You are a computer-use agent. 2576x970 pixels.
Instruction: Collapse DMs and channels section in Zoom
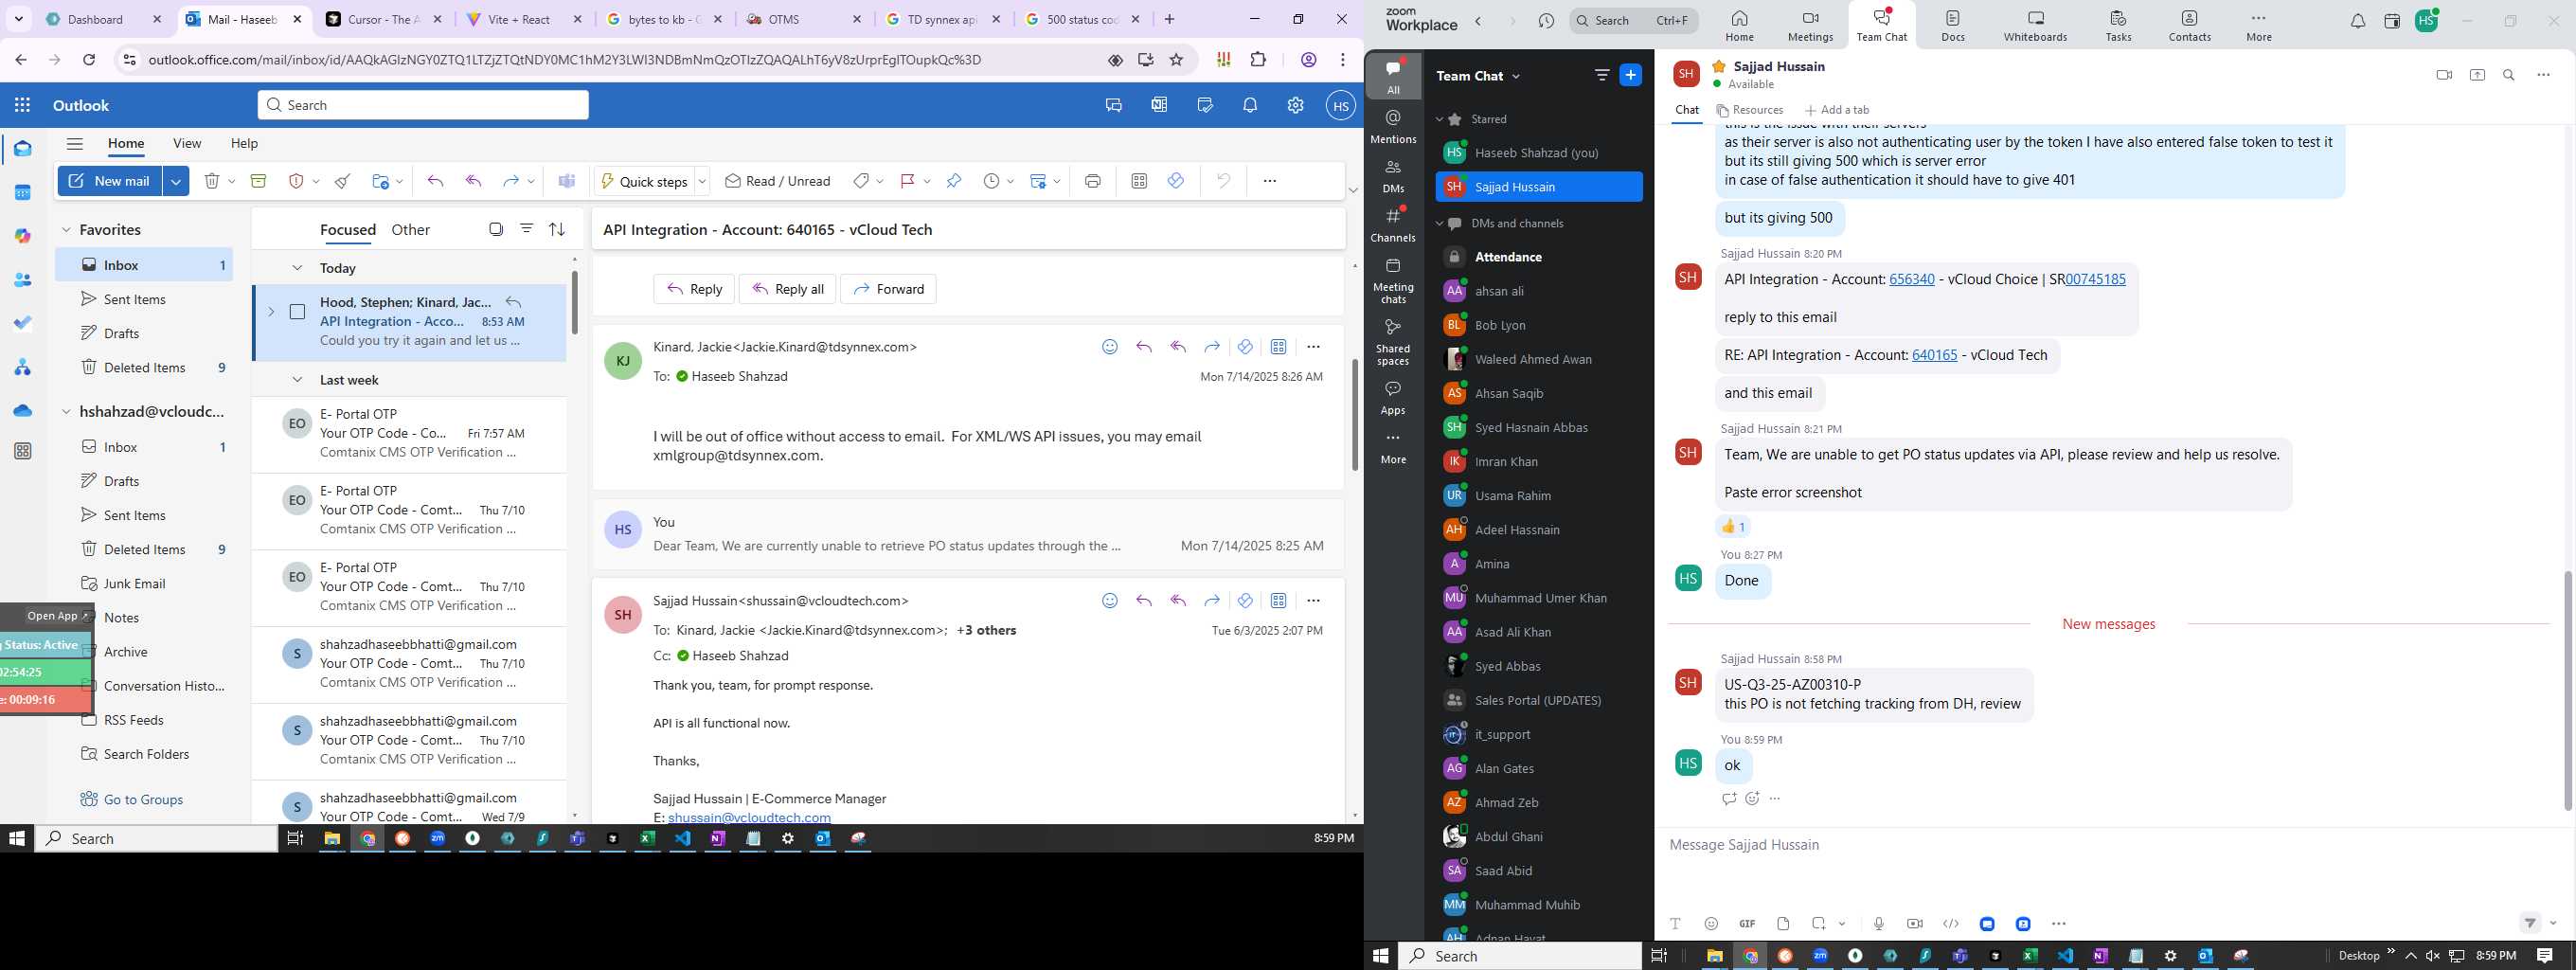[x=1440, y=223]
